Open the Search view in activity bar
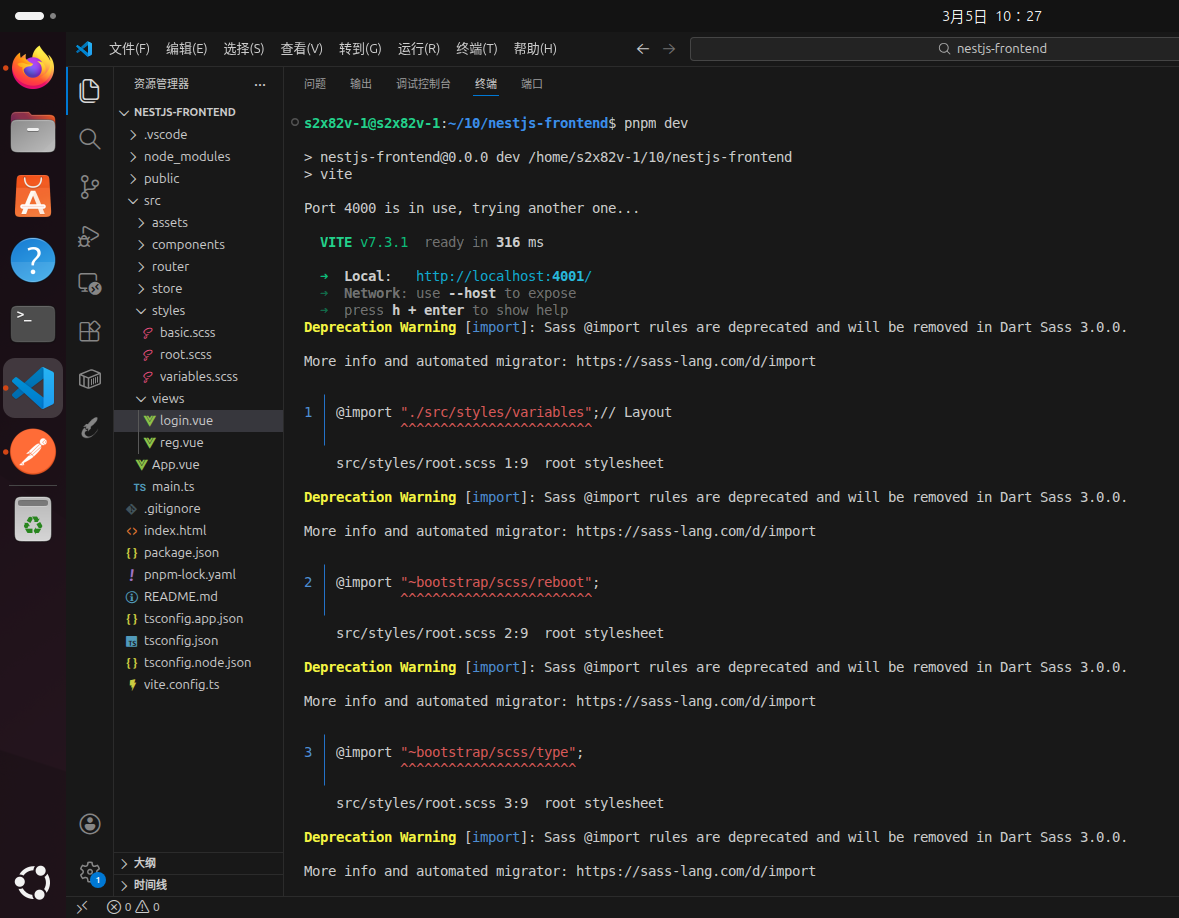Viewport: 1179px width, 918px height. pyautogui.click(x=90, y=139)
